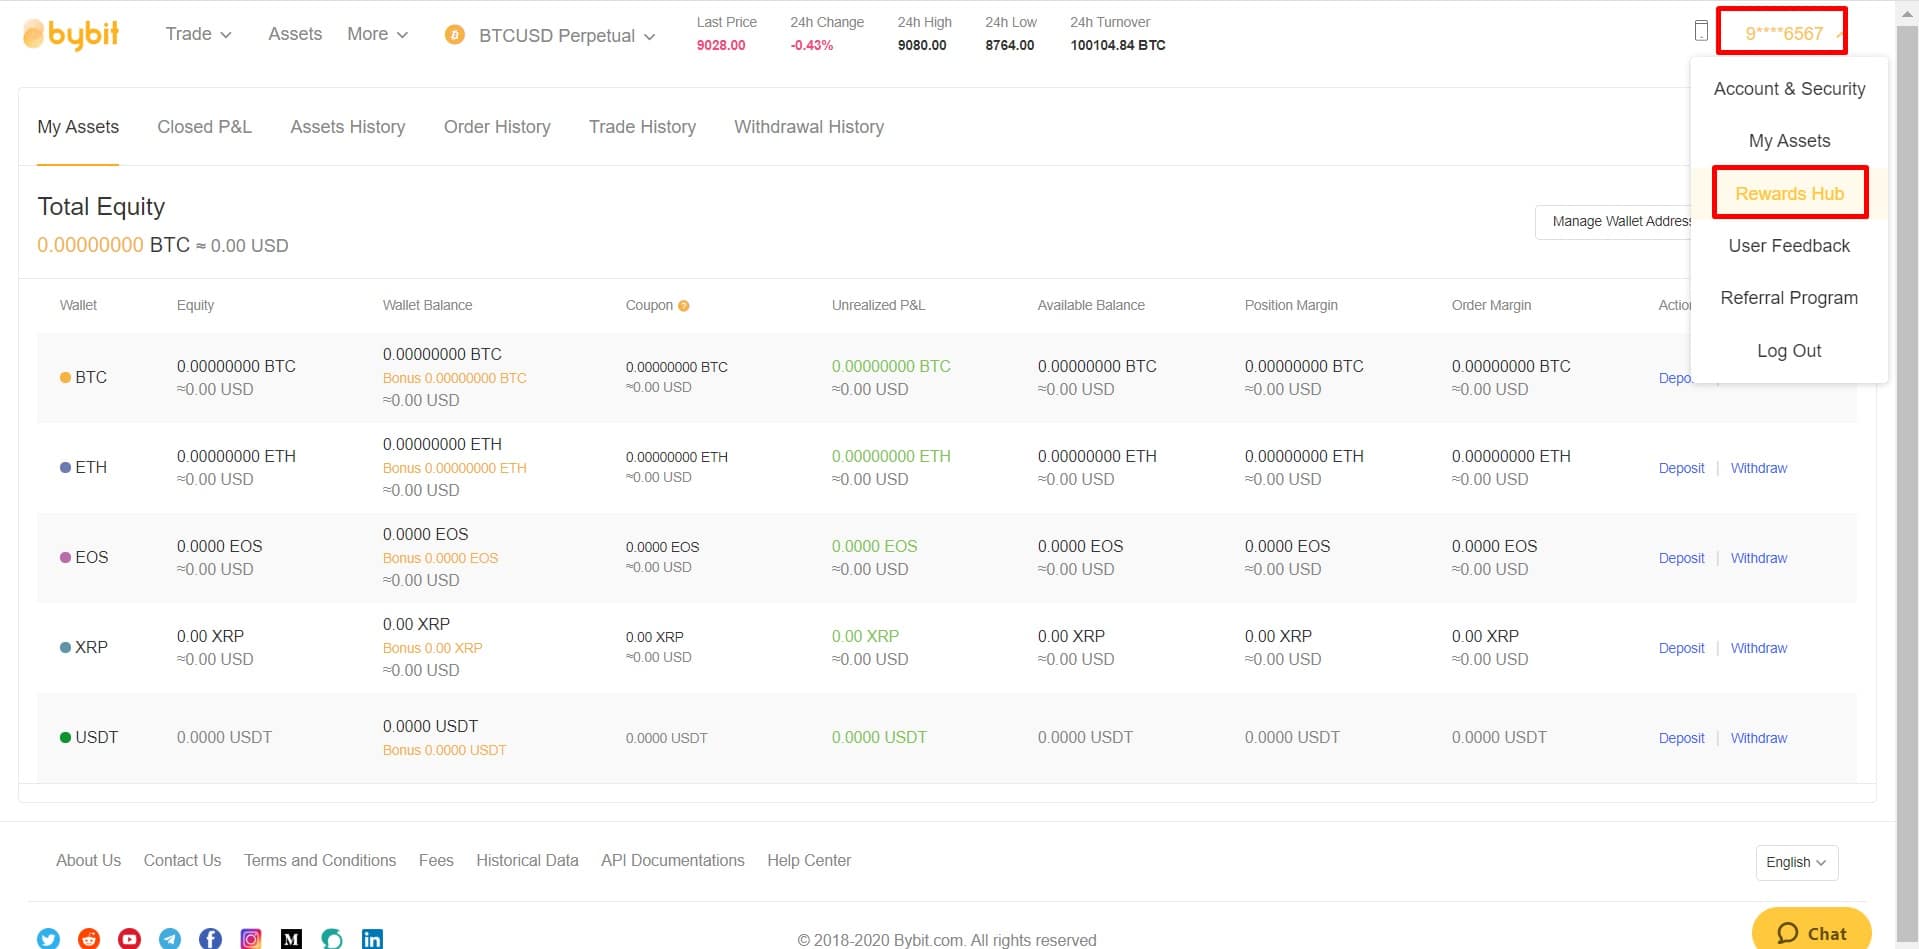Open the Telegram social link icon
This screenshot has width=1919, height=949.
click(x=170, y=939)
